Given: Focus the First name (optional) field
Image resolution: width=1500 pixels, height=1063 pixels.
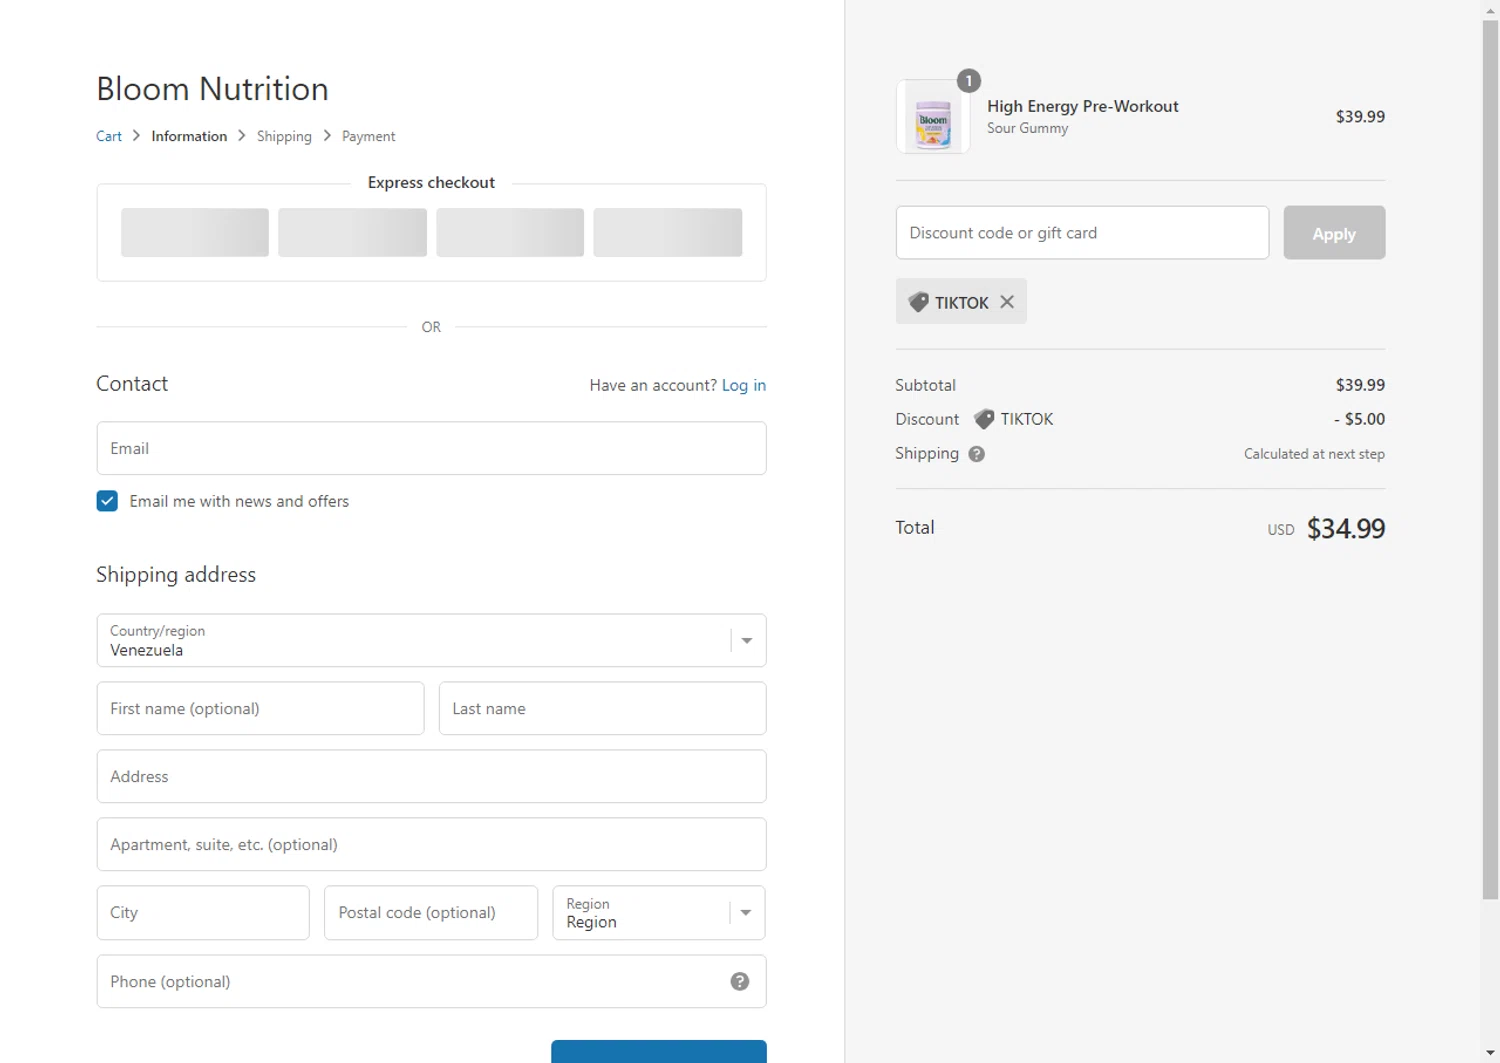Looking at the screenshot, I should coord(260,708).
